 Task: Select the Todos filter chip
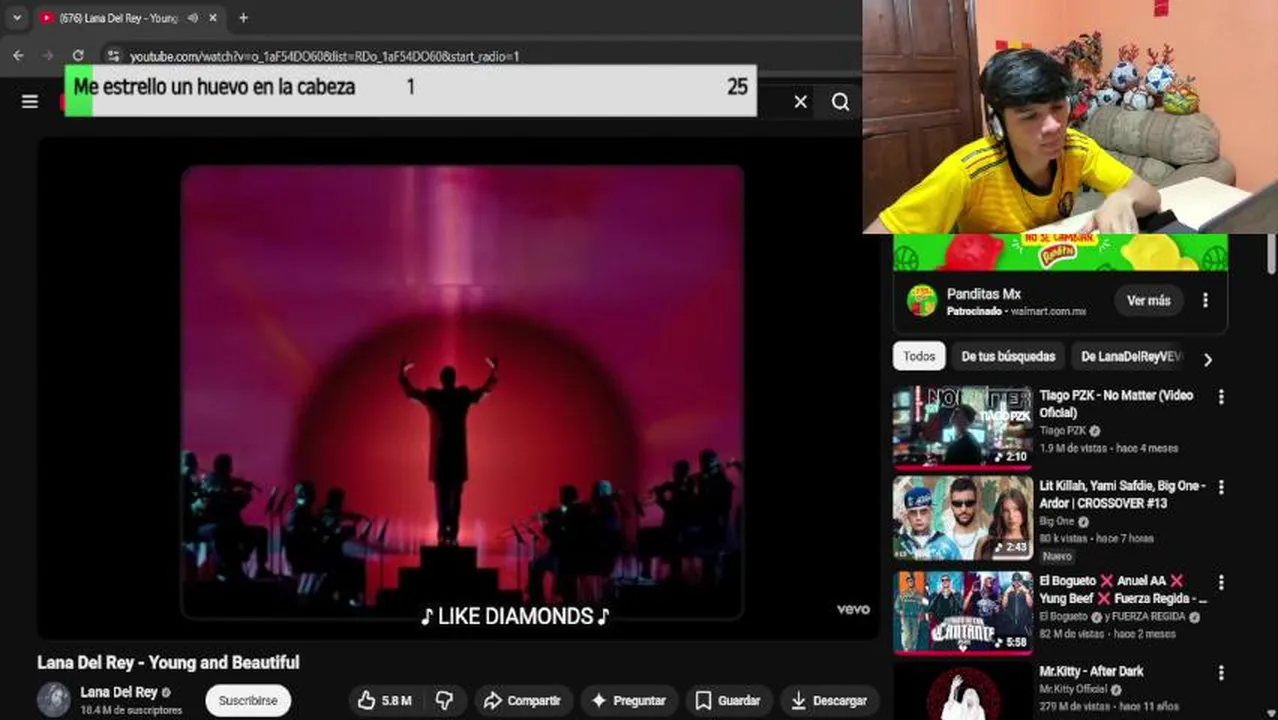click(919, 356)
